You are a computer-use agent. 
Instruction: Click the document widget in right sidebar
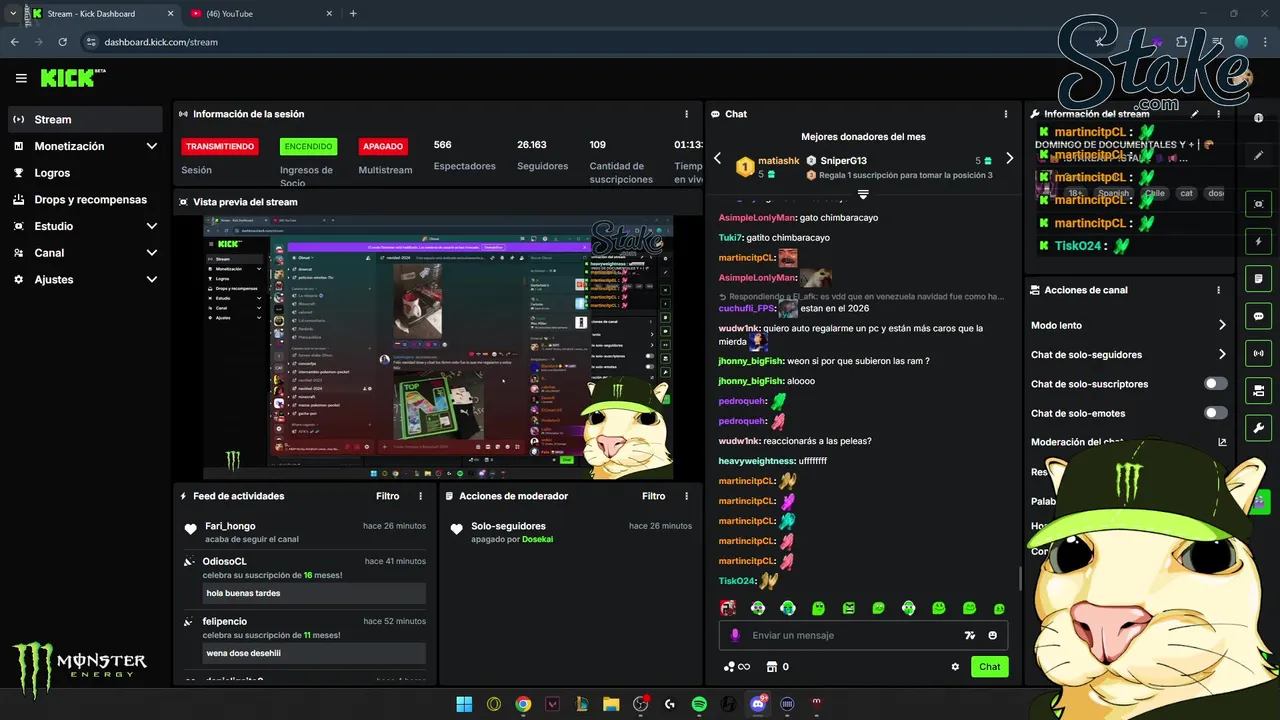(x=1259, y=278)
